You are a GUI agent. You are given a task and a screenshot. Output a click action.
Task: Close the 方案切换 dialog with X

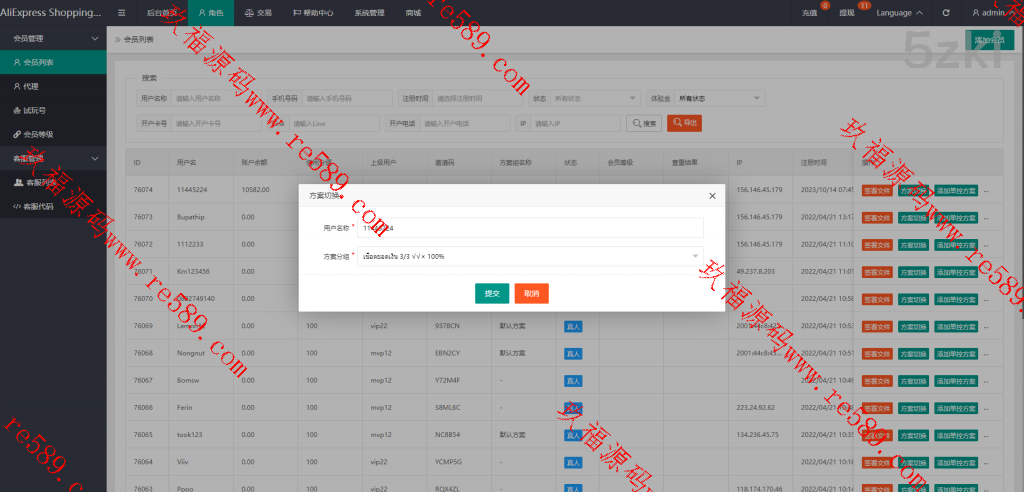[712, 196]
